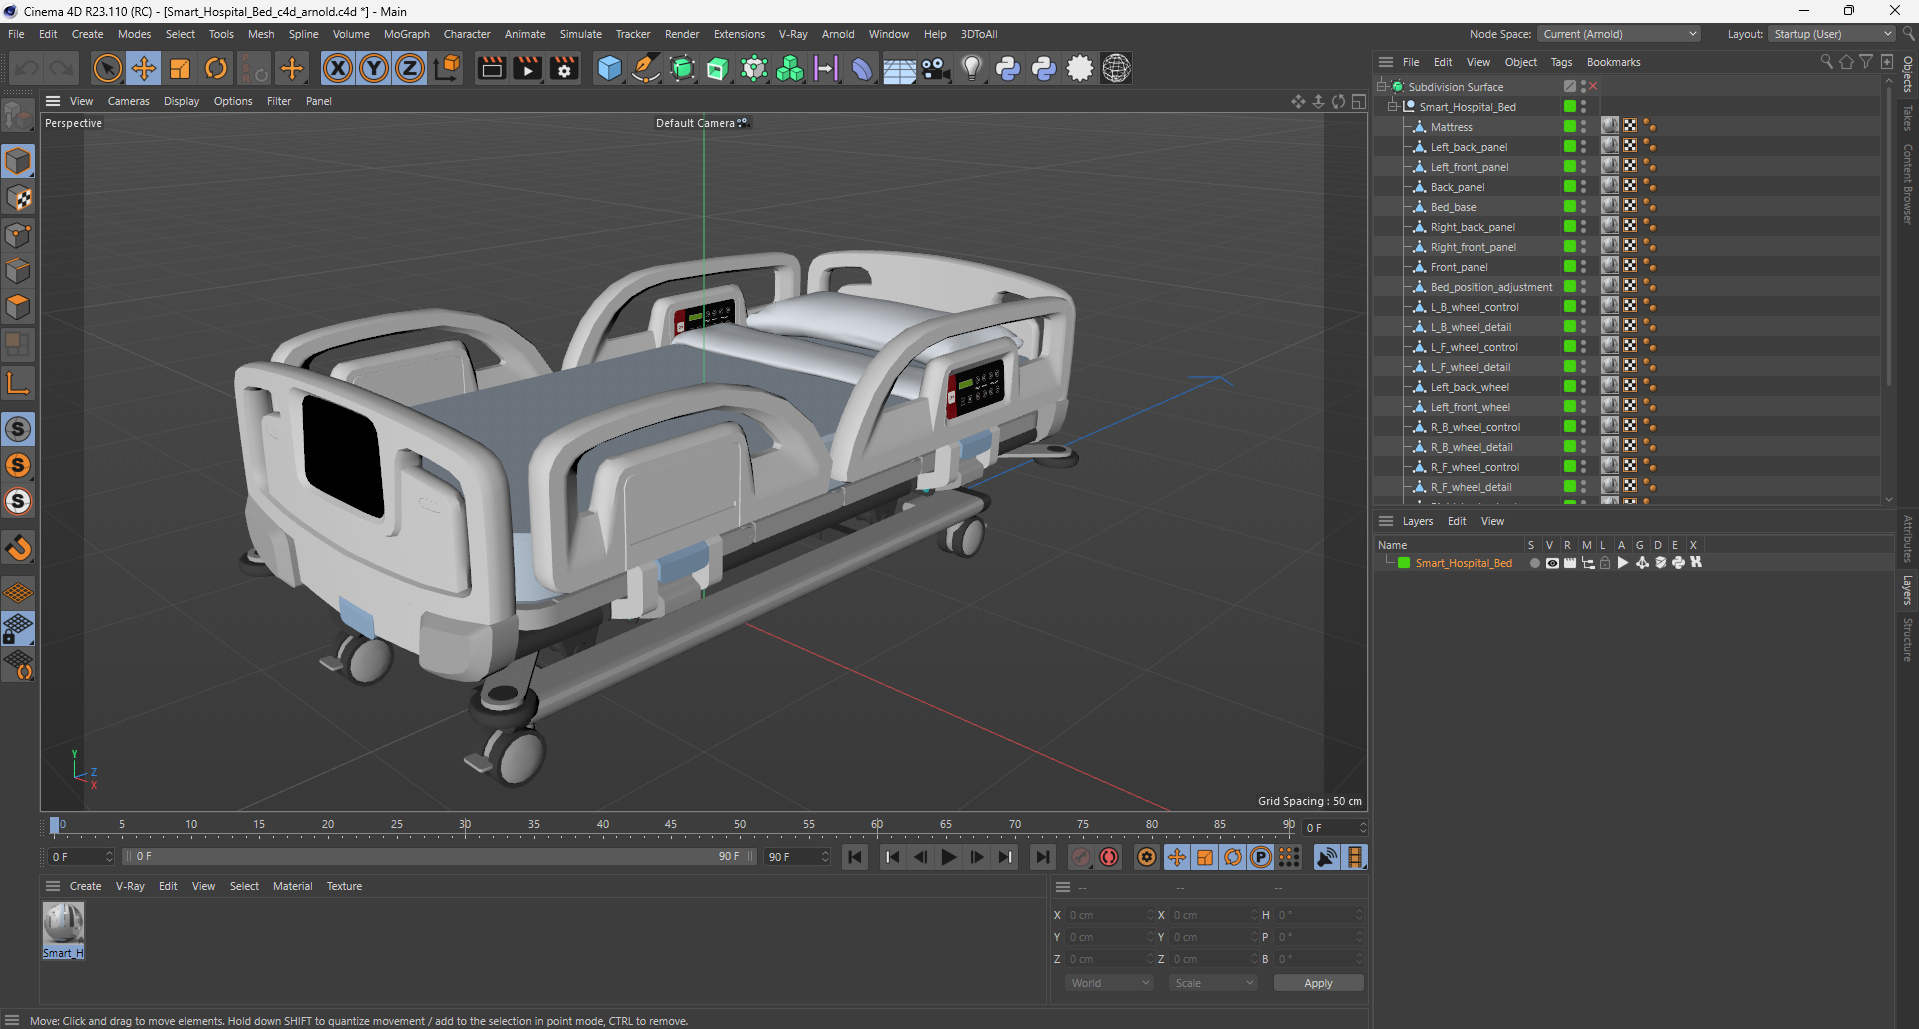The image size is (1919, 1029).
Task: Collapse the Subdivision Surface hierarchy
Action: [x=1382, y=87]
